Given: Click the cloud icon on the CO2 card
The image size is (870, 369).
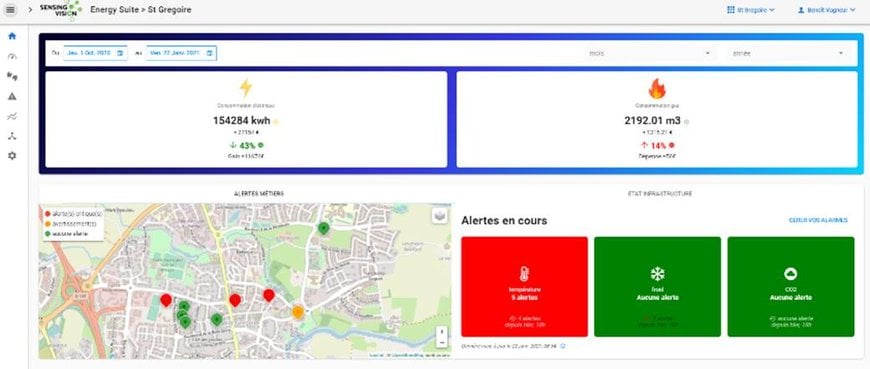Looking at the screenshot, I should [x=791, y=274].
